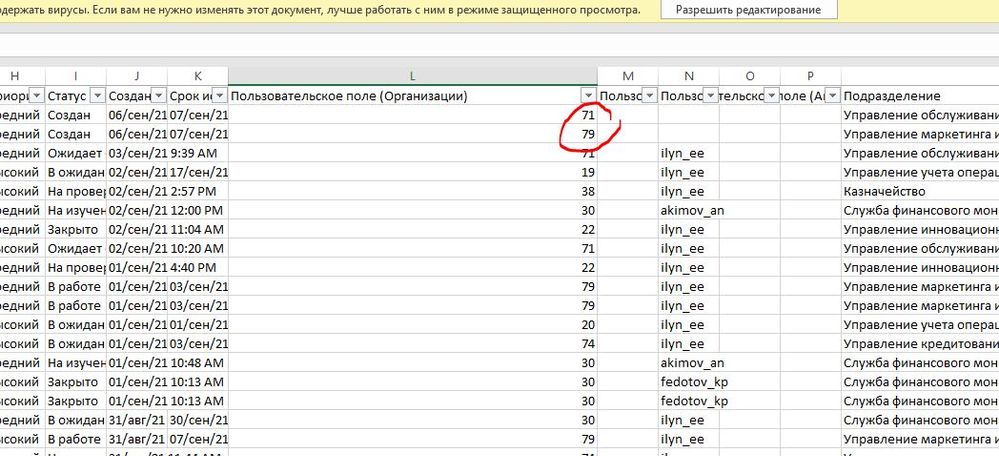Click ilyn_ee in the 9:39 AM row

[x=689, y=153]
